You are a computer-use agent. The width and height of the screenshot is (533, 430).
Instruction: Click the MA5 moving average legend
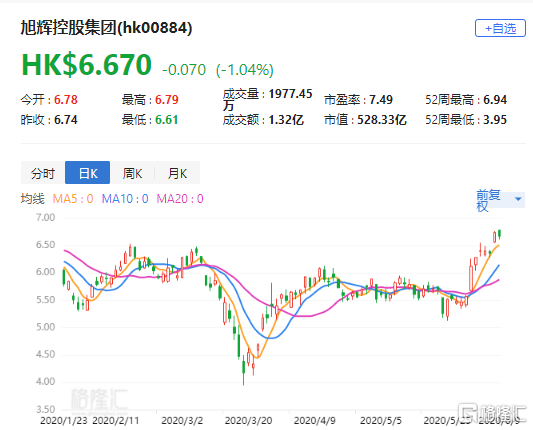pos(73,199)
